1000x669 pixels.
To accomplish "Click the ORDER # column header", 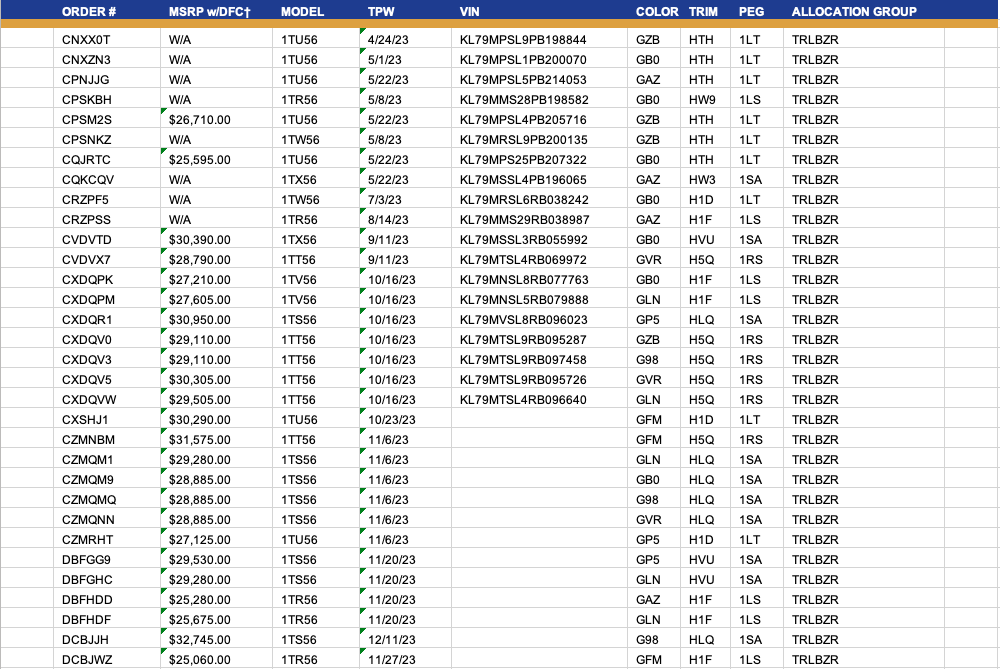I will (x=89, y=11).
